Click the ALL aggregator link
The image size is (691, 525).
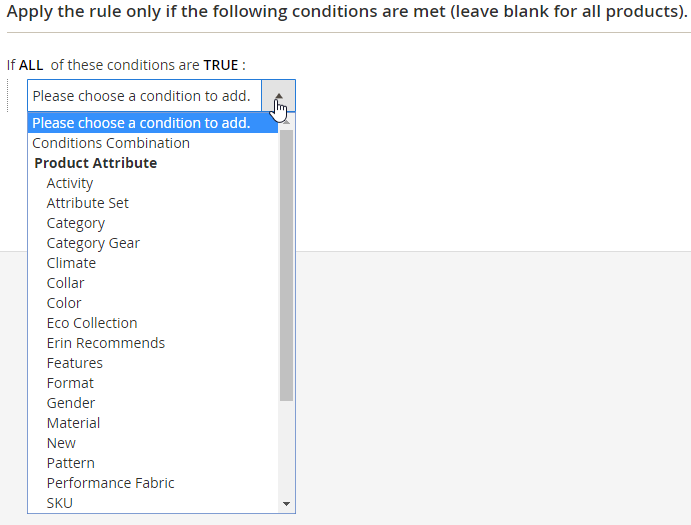tap(31, 65)
